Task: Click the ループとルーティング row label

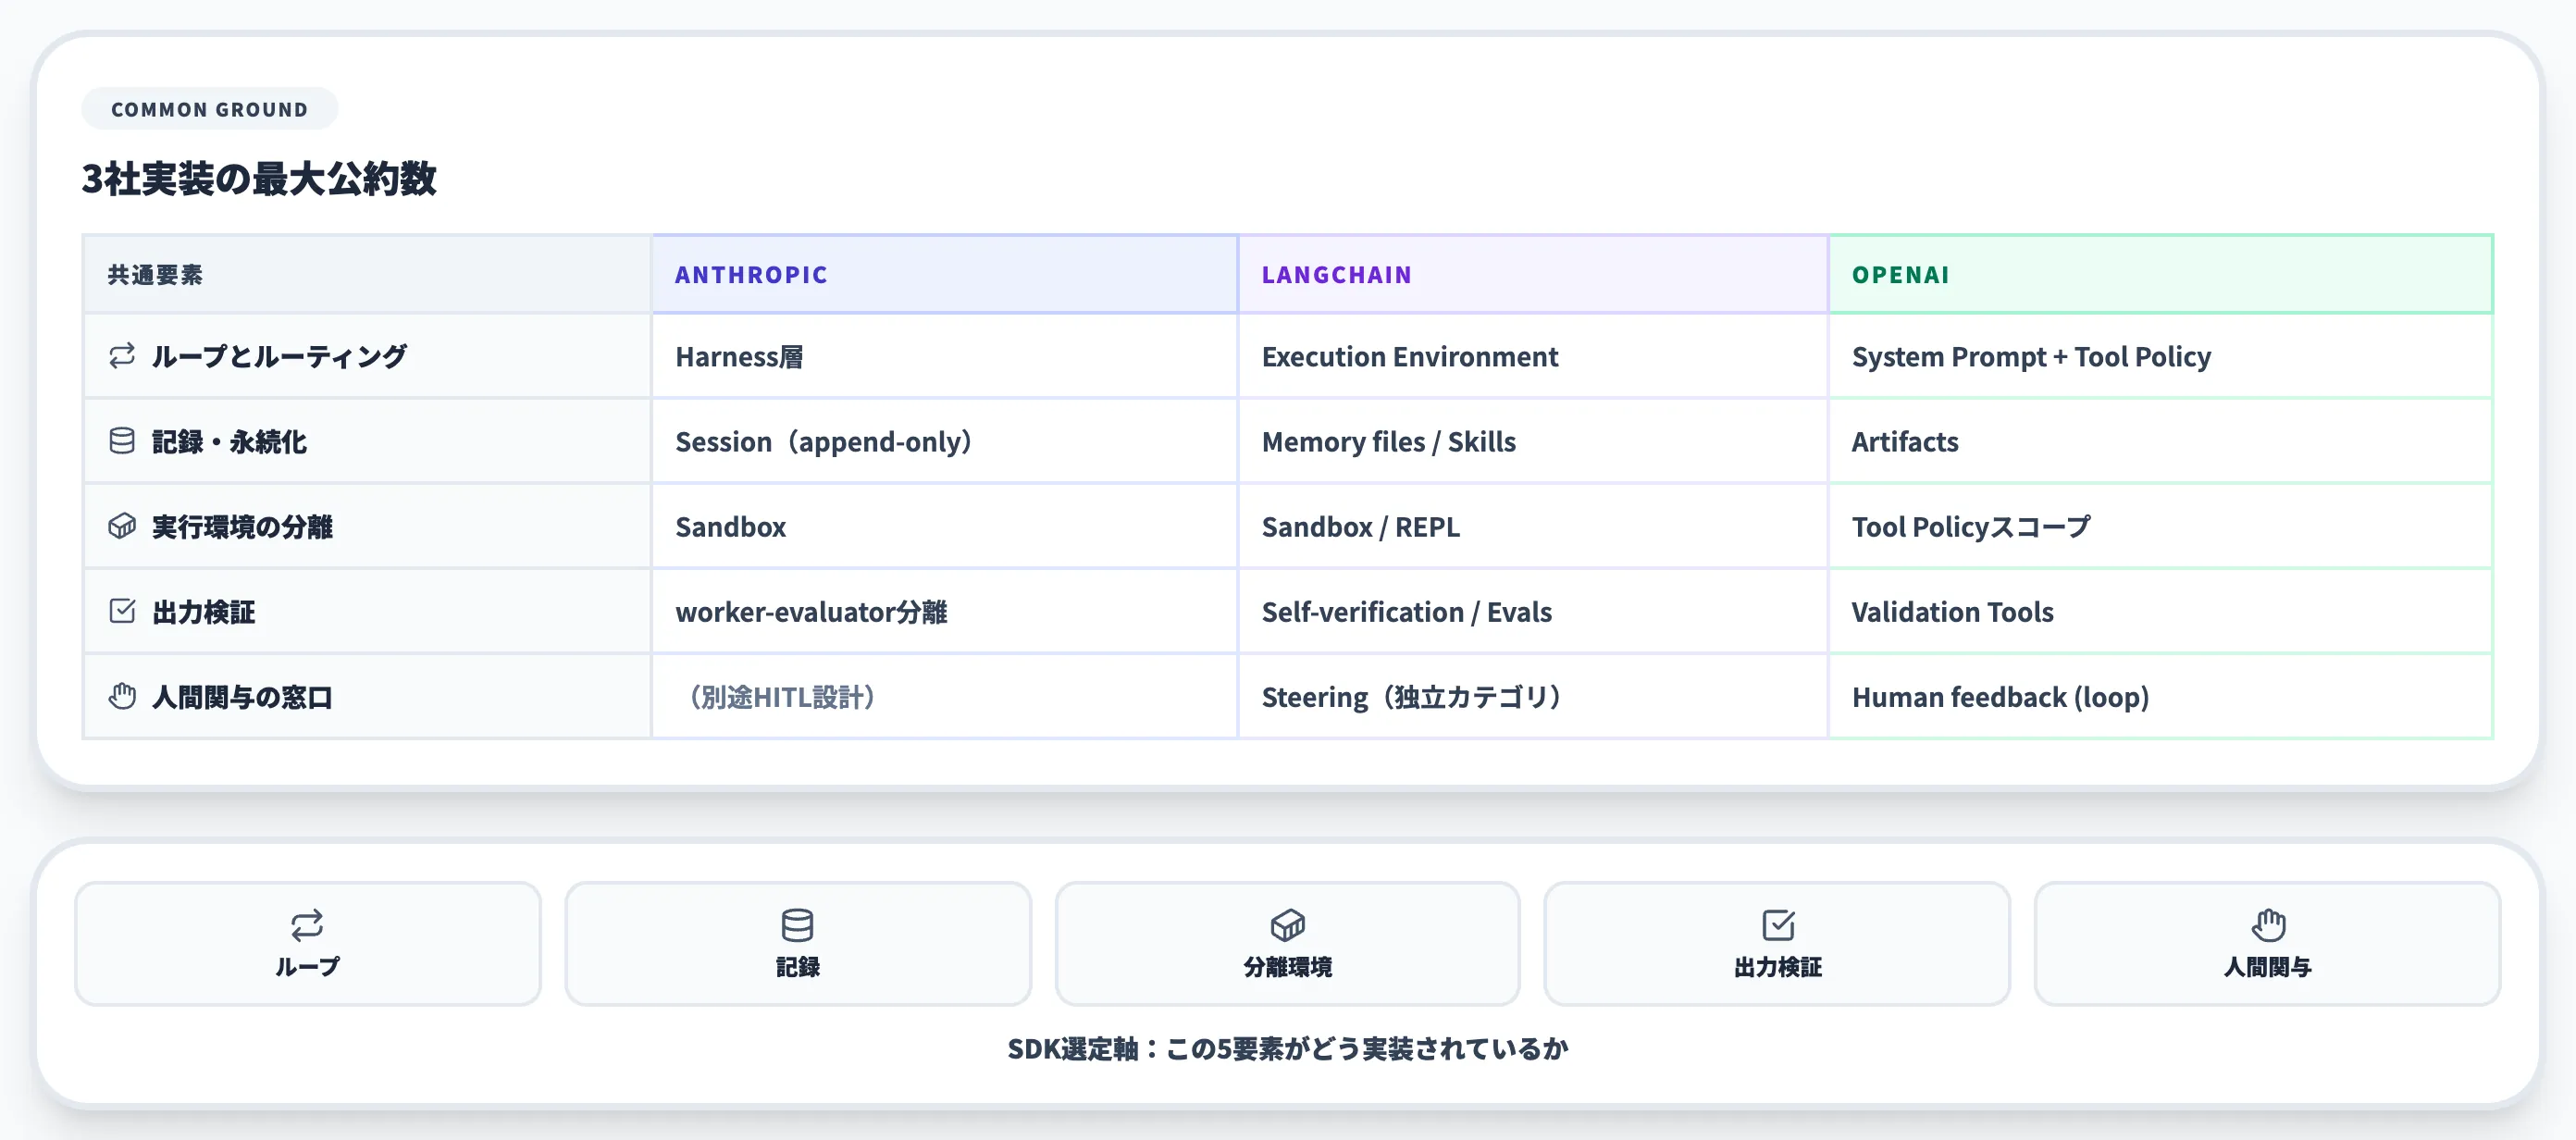Action: click(x=279, y=356)
